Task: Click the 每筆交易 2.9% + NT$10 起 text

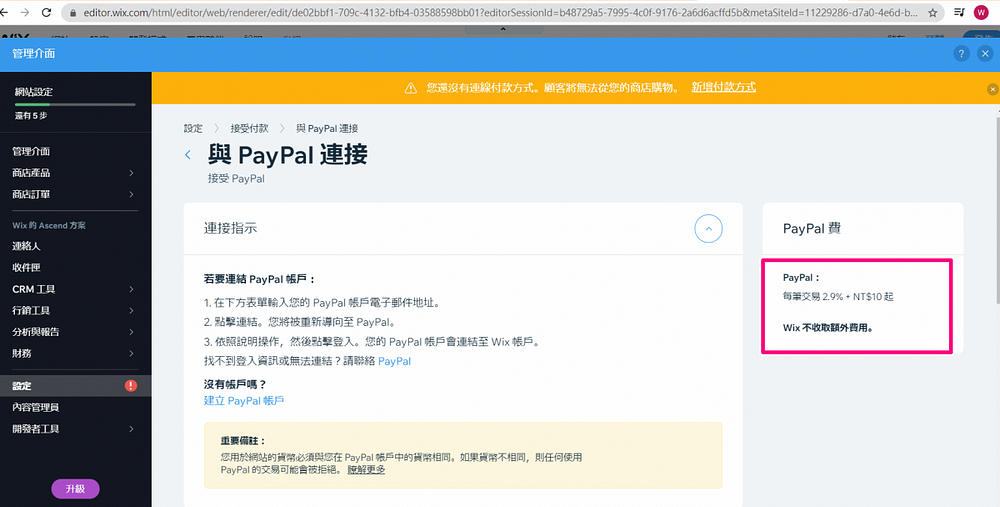Action: [x=838, y=297]
